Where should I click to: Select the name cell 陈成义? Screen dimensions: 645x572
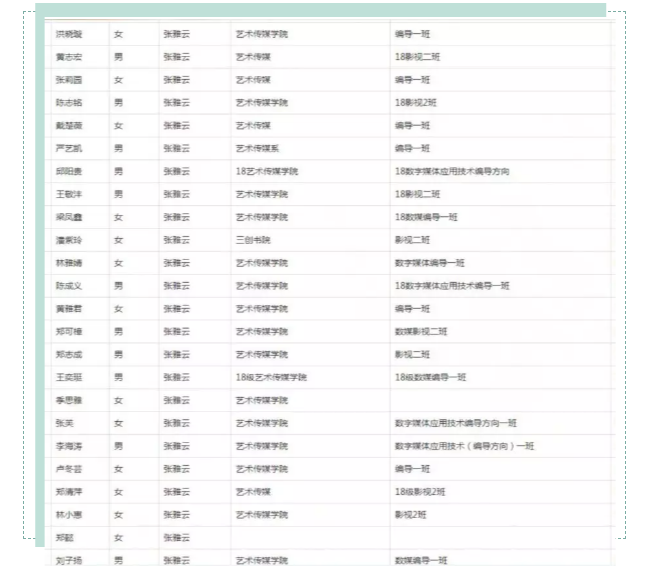[69, 285]
